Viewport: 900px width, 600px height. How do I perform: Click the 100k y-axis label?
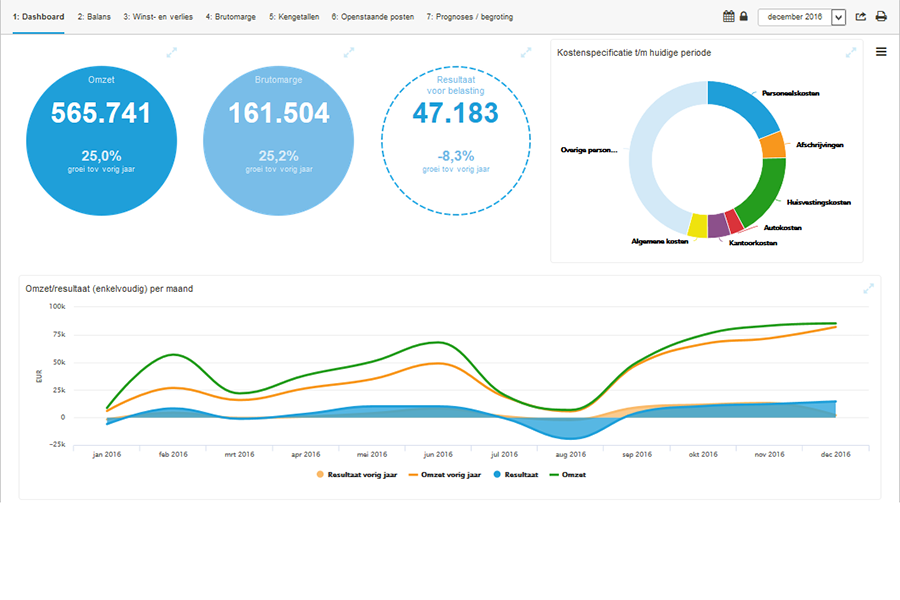pyautogui.click(x=57, y=307)
